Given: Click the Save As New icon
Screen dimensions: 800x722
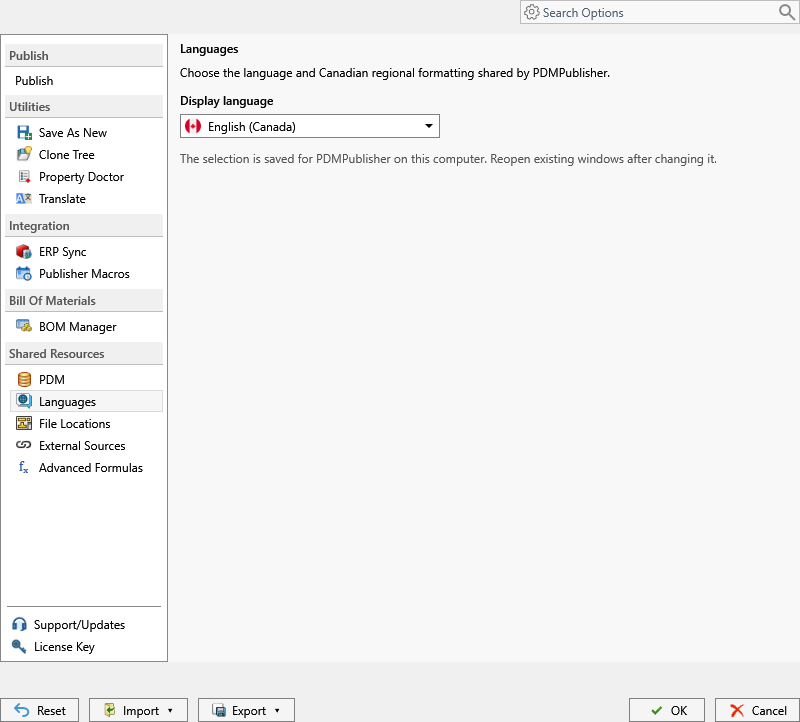Looking at the screenshot, I should click(24, 133).
